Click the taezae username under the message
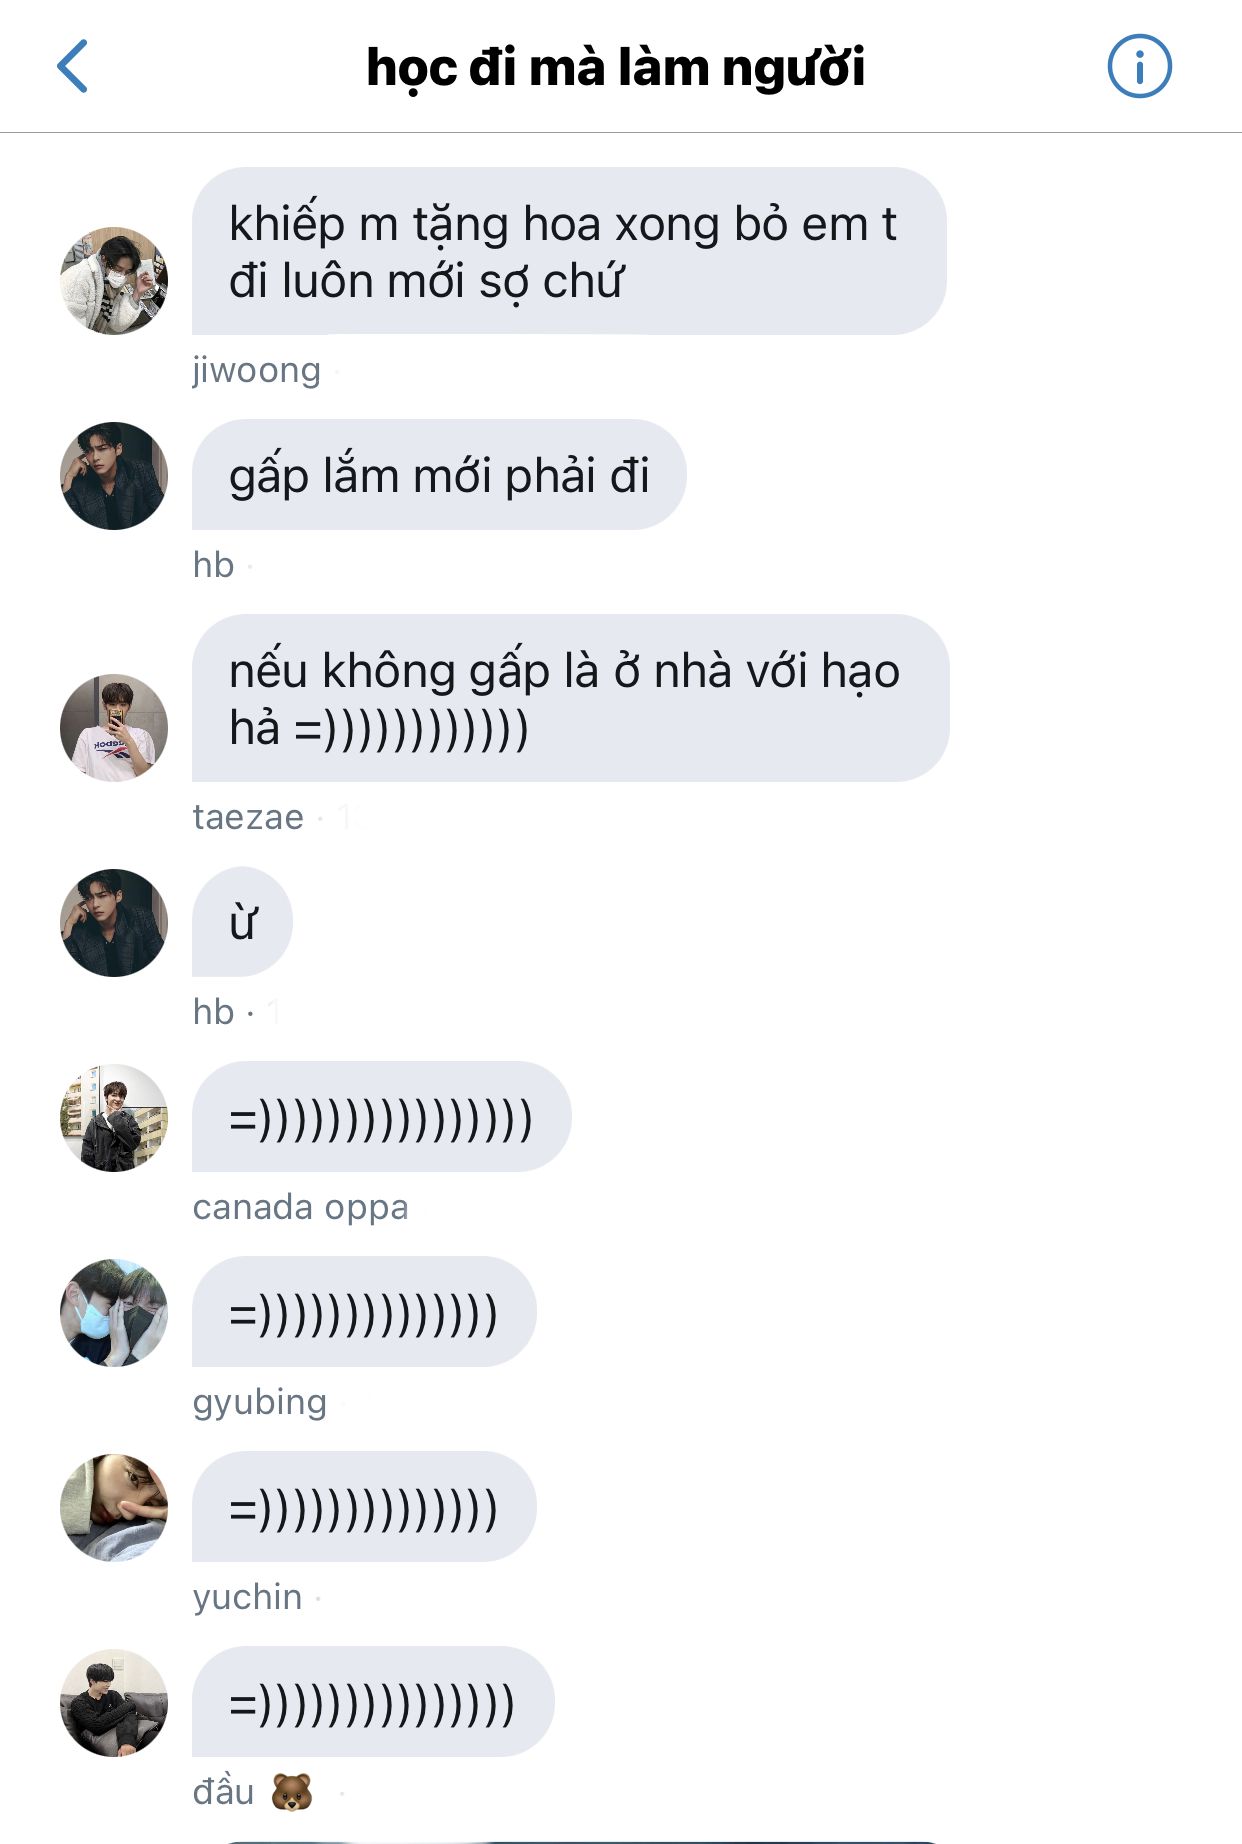 (248, 817)
